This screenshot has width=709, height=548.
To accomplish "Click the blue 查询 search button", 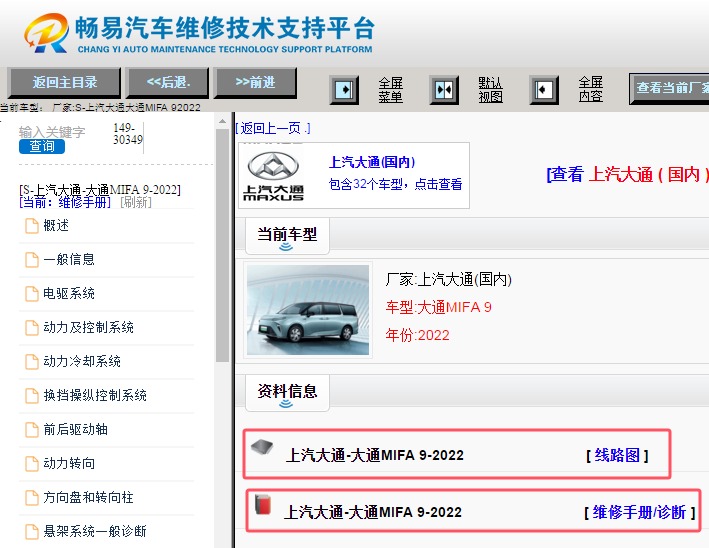I will click(x=42, y=146).
